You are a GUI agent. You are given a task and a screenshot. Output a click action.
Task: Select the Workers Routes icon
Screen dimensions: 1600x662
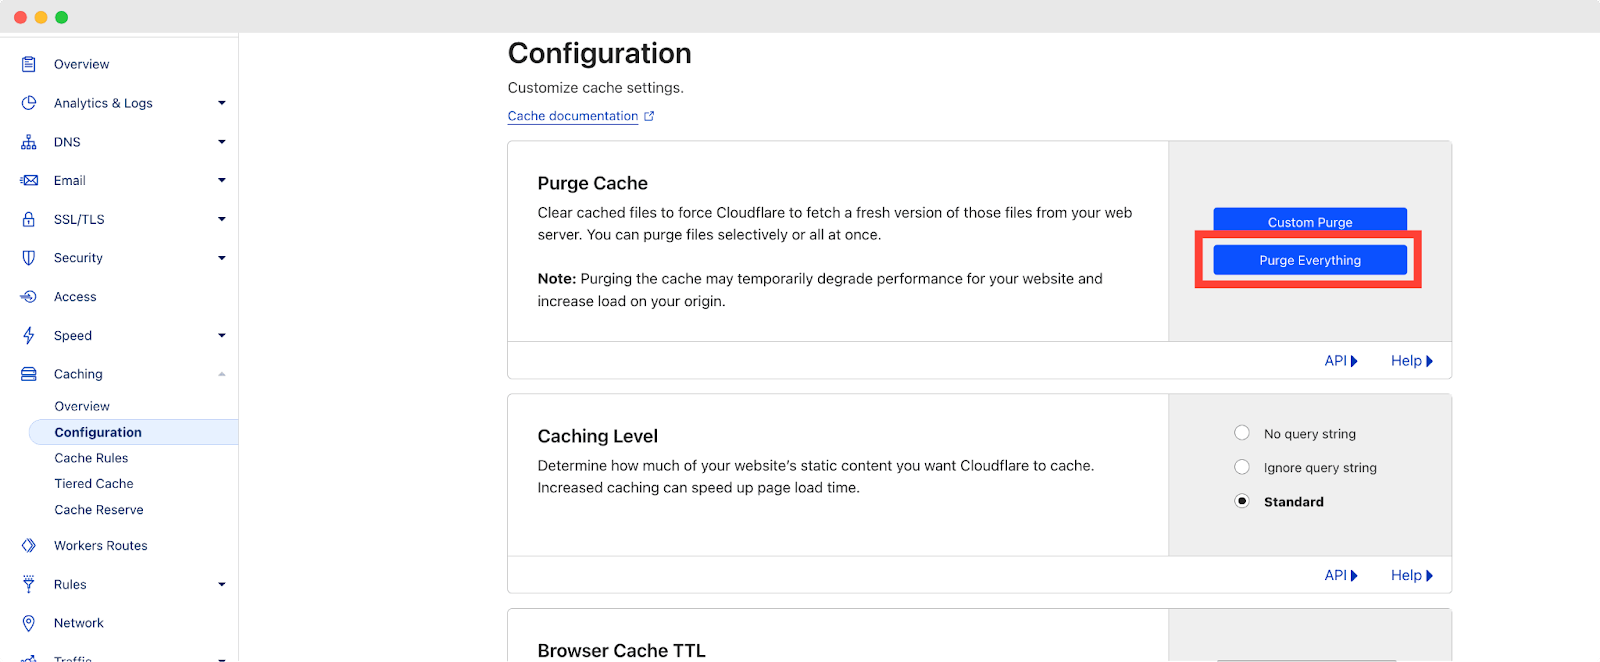(x=30, y=545)
